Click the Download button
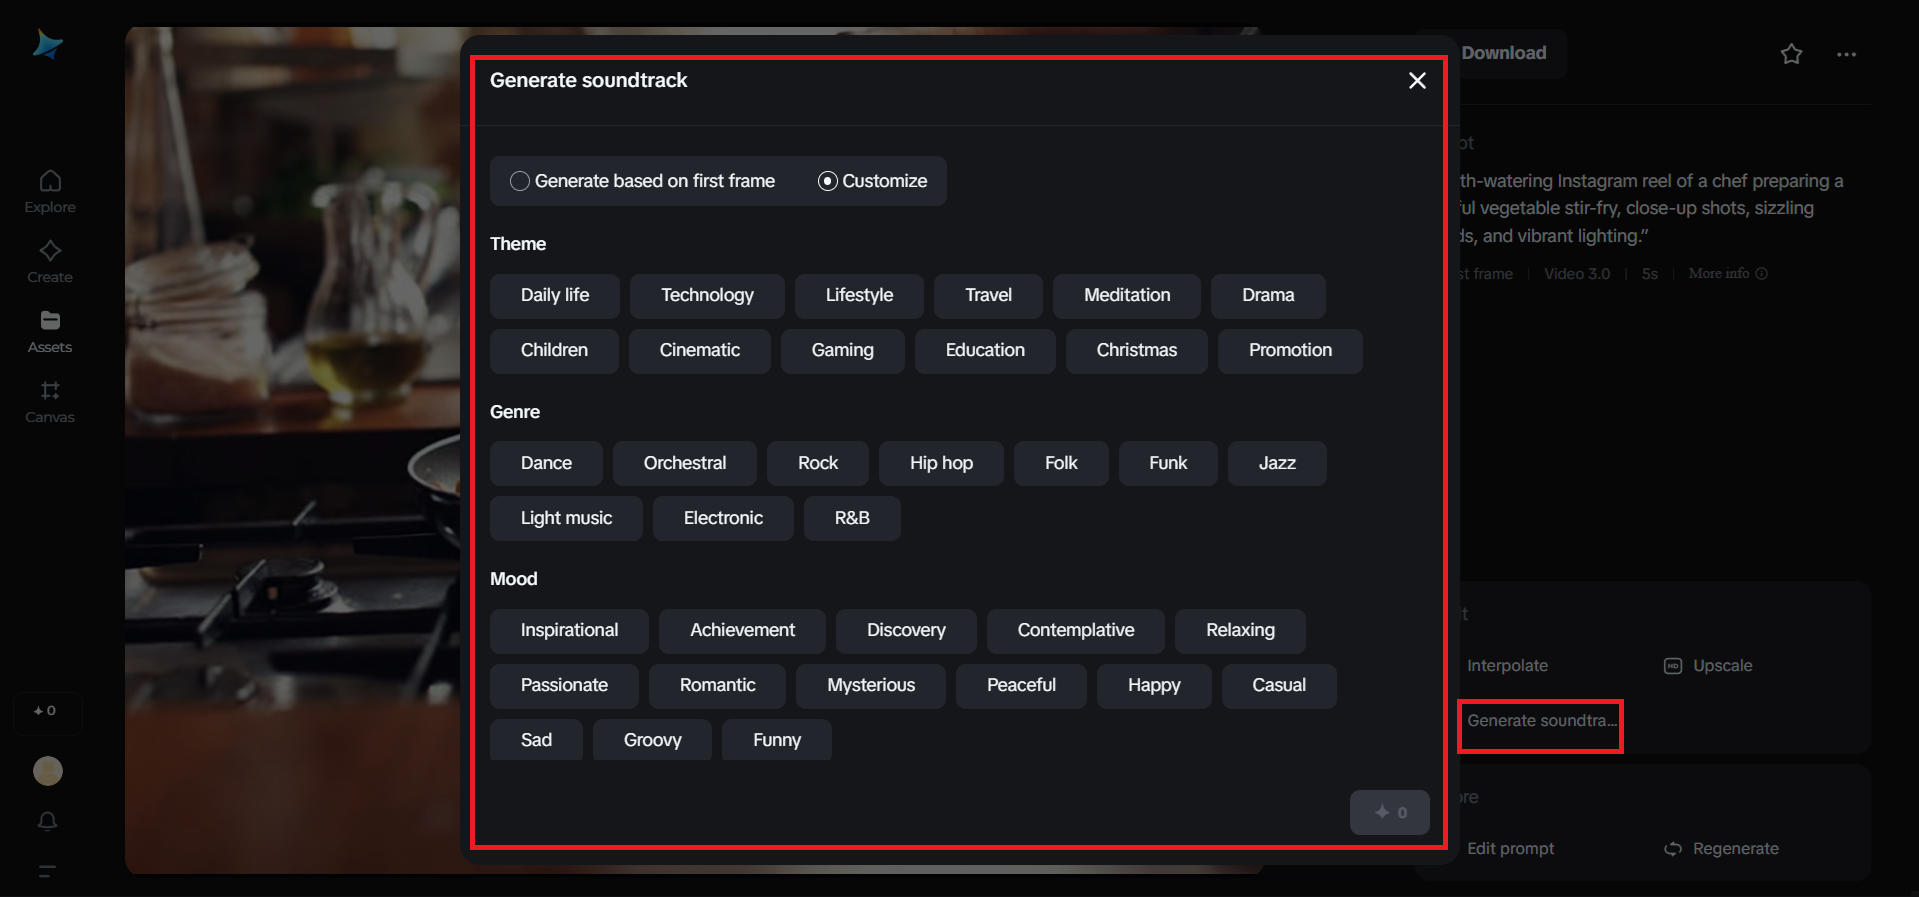This screenshot has height=897, width=1919. click(x=1503, y=53)
